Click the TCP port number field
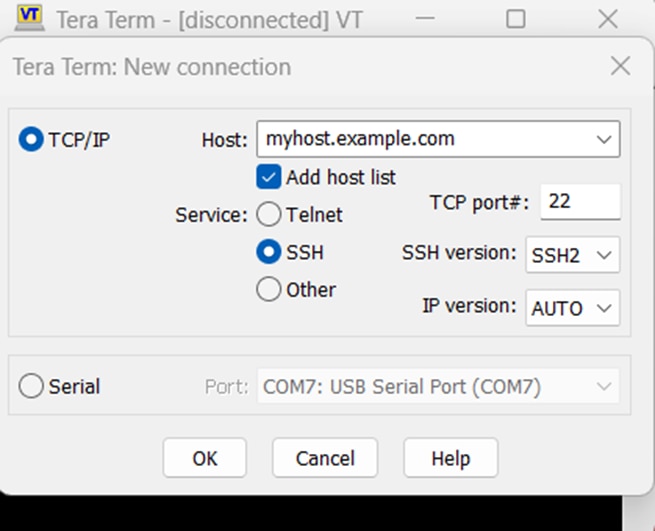This screenshot has height=531, width=655. tap(579, 202)
